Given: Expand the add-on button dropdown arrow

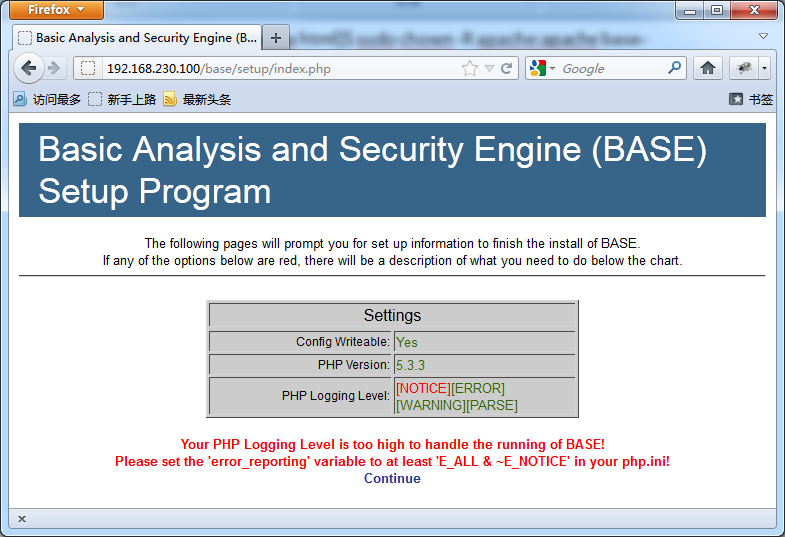Looking at the screenshot, I should pos(764,68).
